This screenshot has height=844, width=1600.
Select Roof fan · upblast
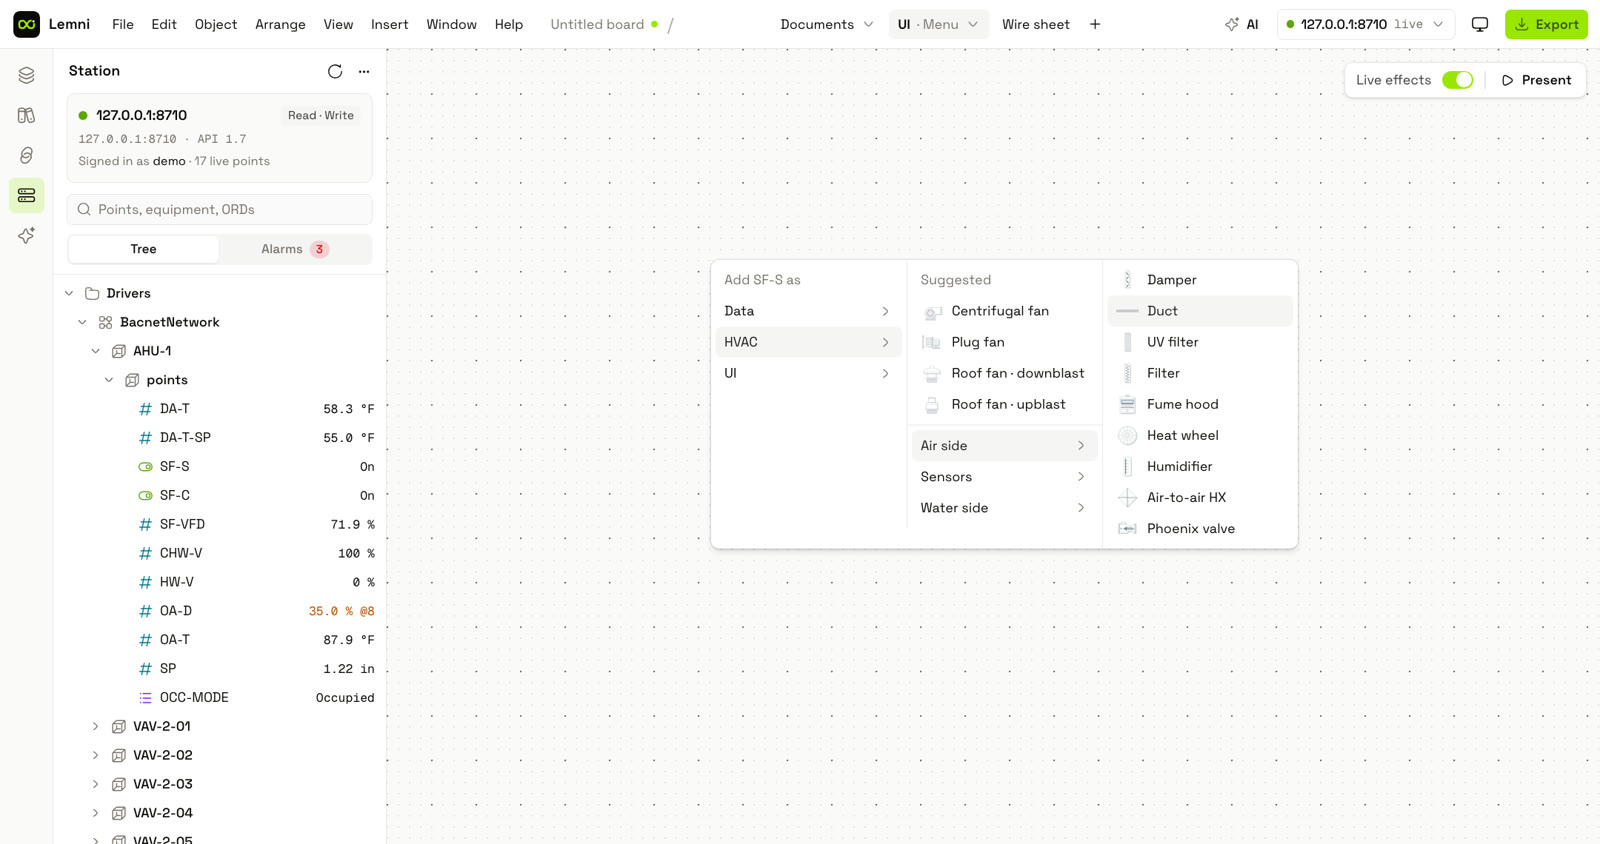(1004, 404)
